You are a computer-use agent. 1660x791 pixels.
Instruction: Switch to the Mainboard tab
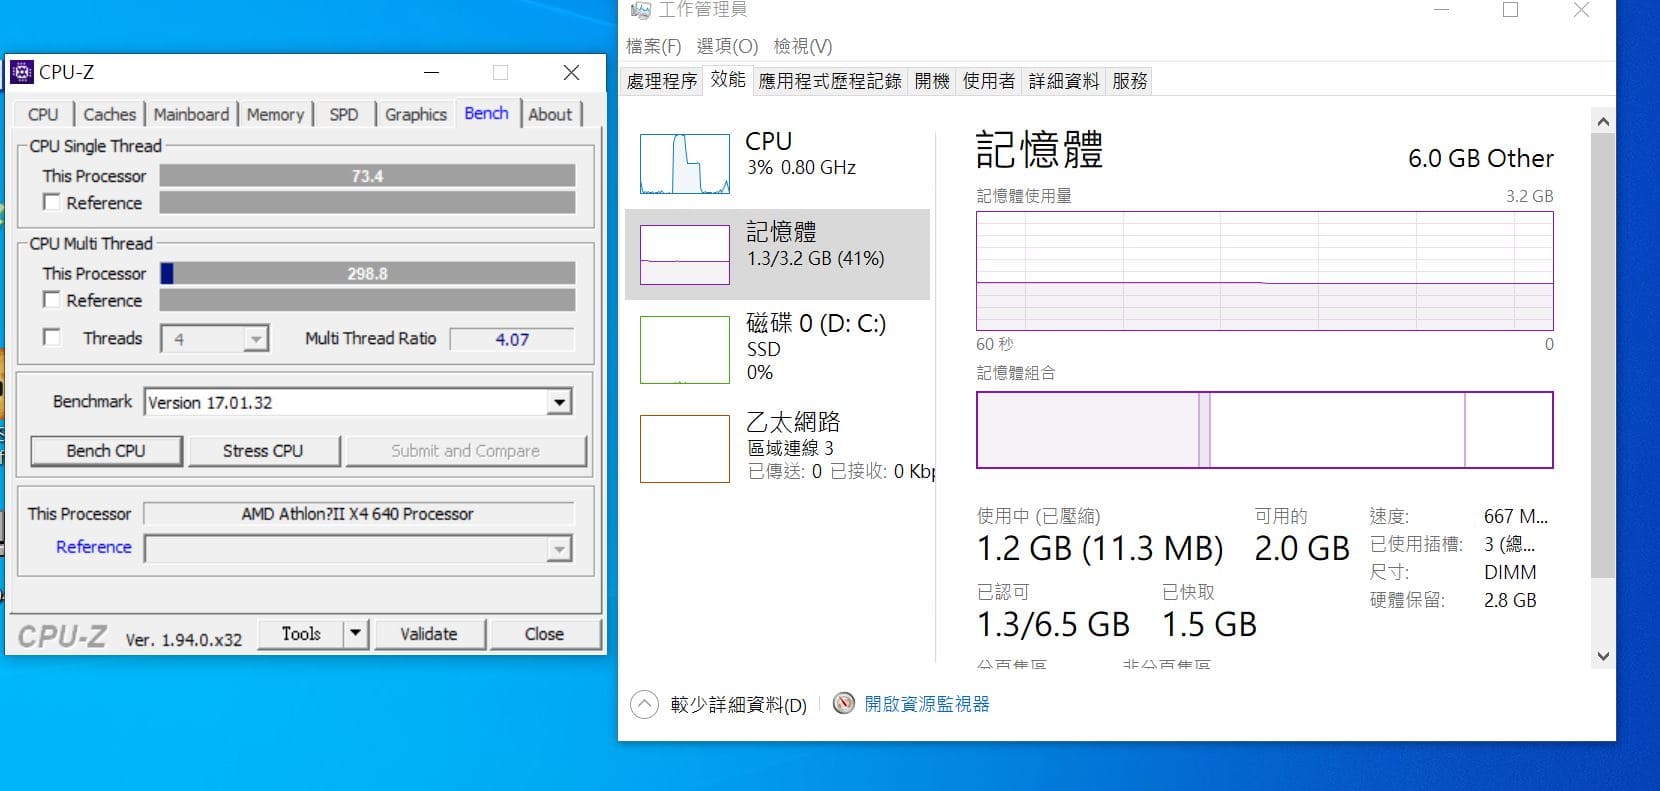click(x=191, y=115)
